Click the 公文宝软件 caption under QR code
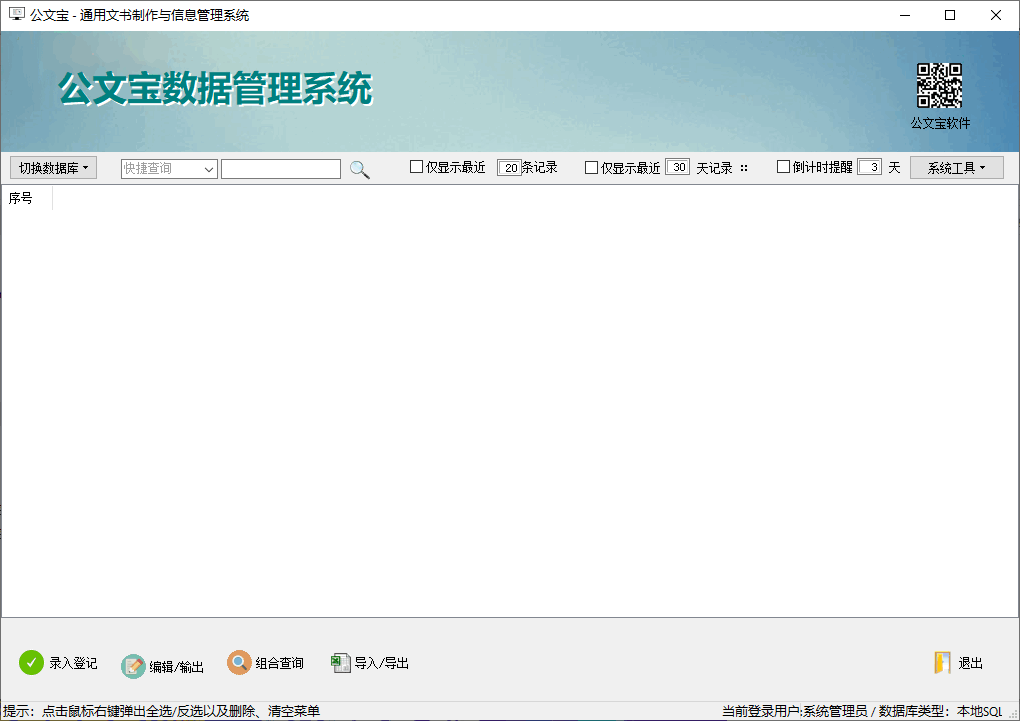Image resolution: width=1020 pixels, height=721 pixels. (939, 123)
